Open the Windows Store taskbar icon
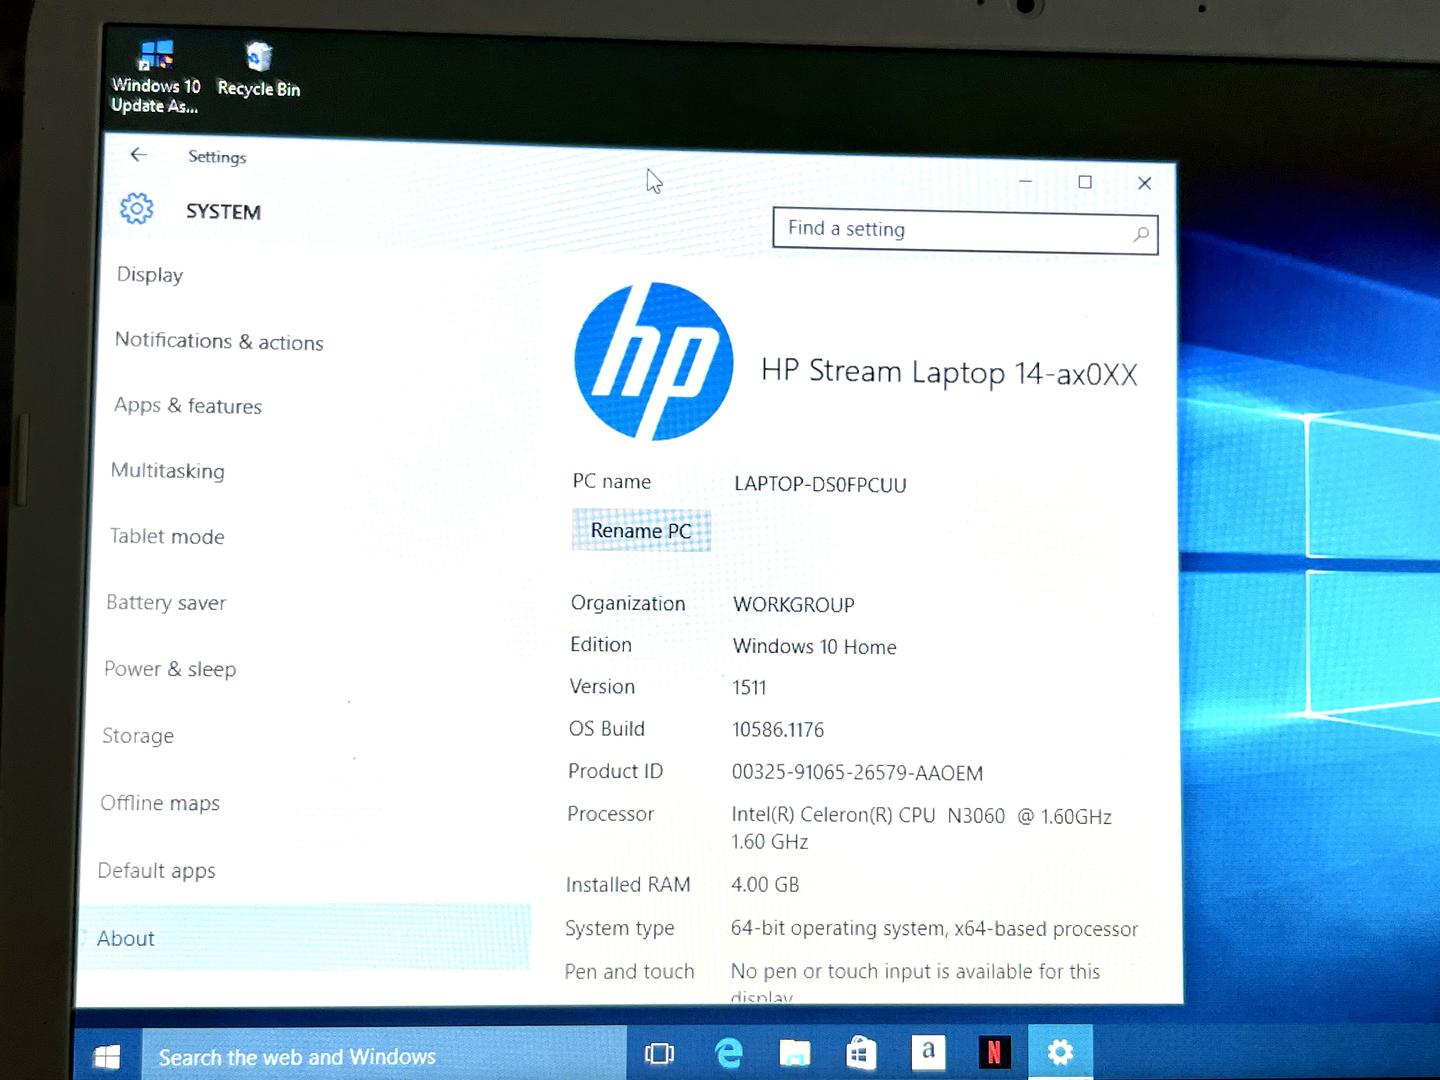 tap(861, 1053)
